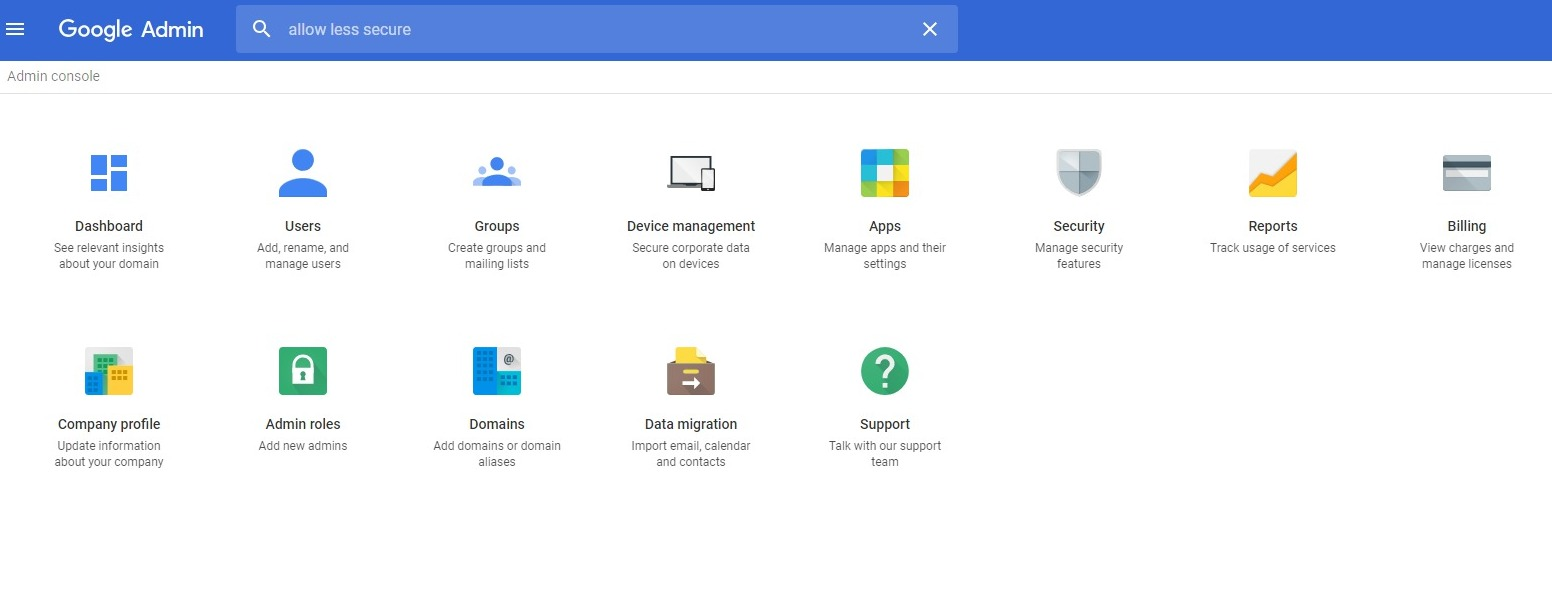Screen dimensions: 1552x593
Task: Open the Dashboard icon
Action: point(109,173)
